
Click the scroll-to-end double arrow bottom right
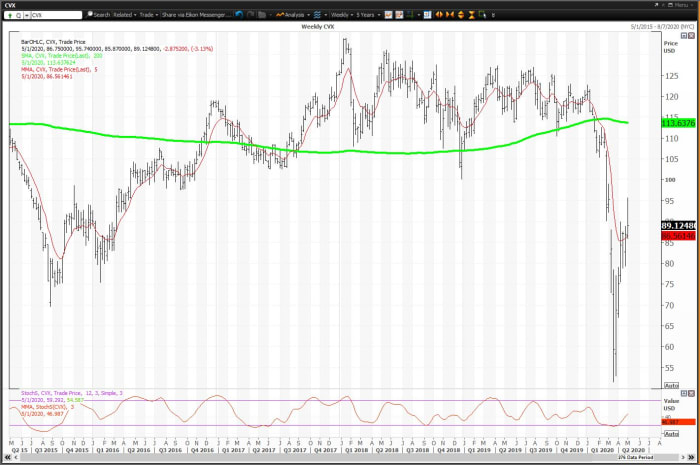[692, 457]
